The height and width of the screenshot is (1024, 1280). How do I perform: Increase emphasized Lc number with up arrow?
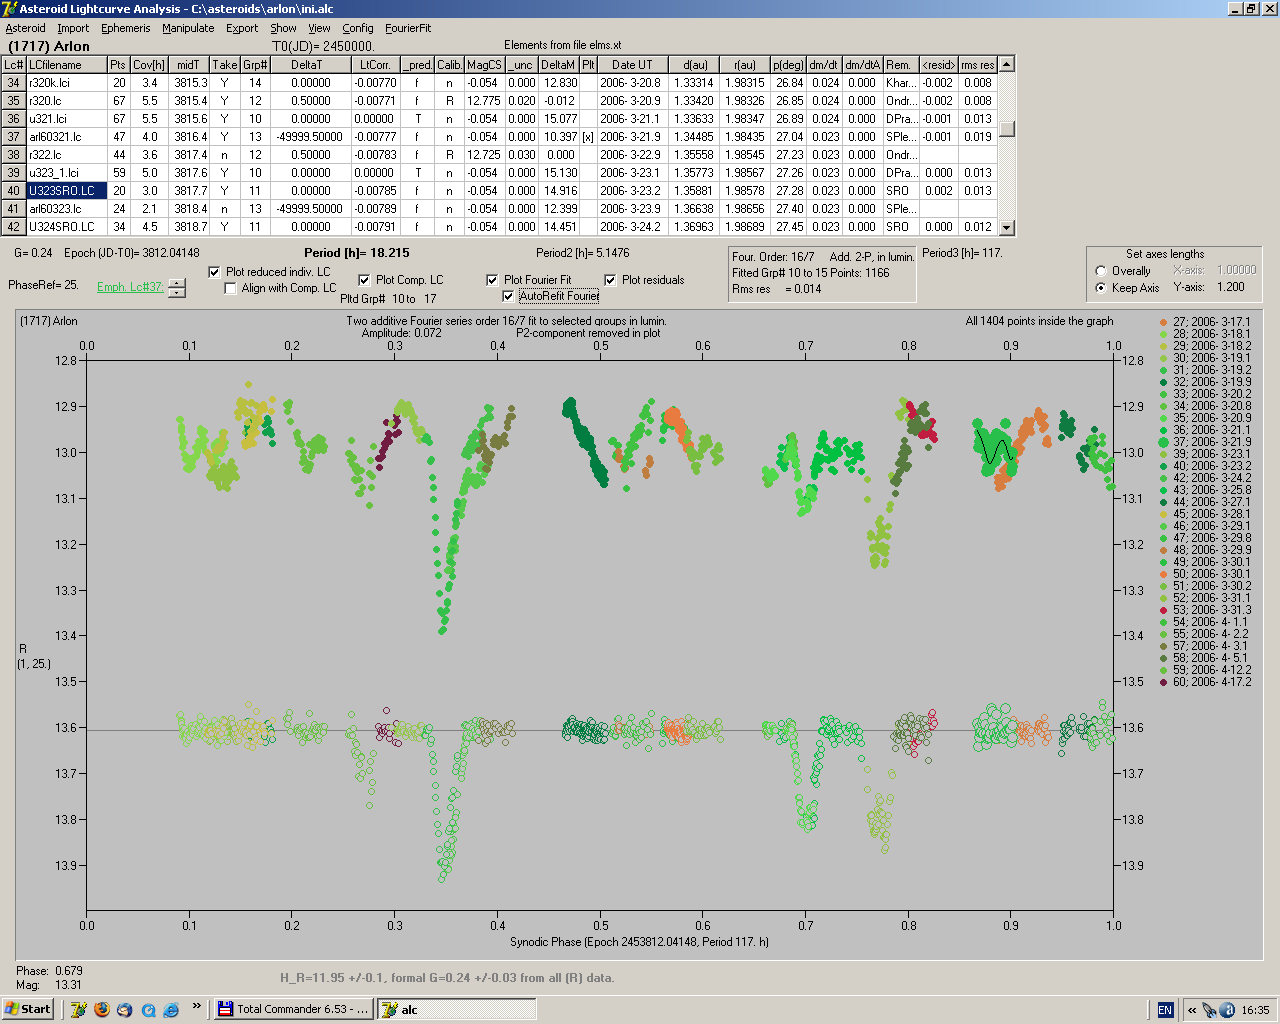pyautogui.click(x=177, y=283)
